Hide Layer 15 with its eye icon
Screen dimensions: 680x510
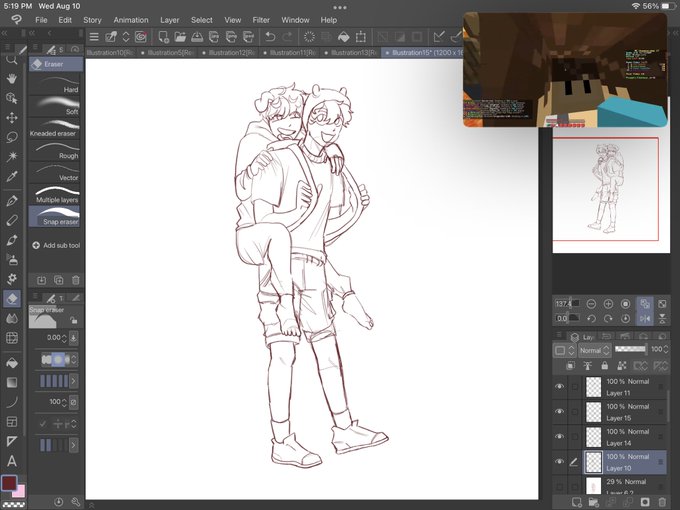559,411
